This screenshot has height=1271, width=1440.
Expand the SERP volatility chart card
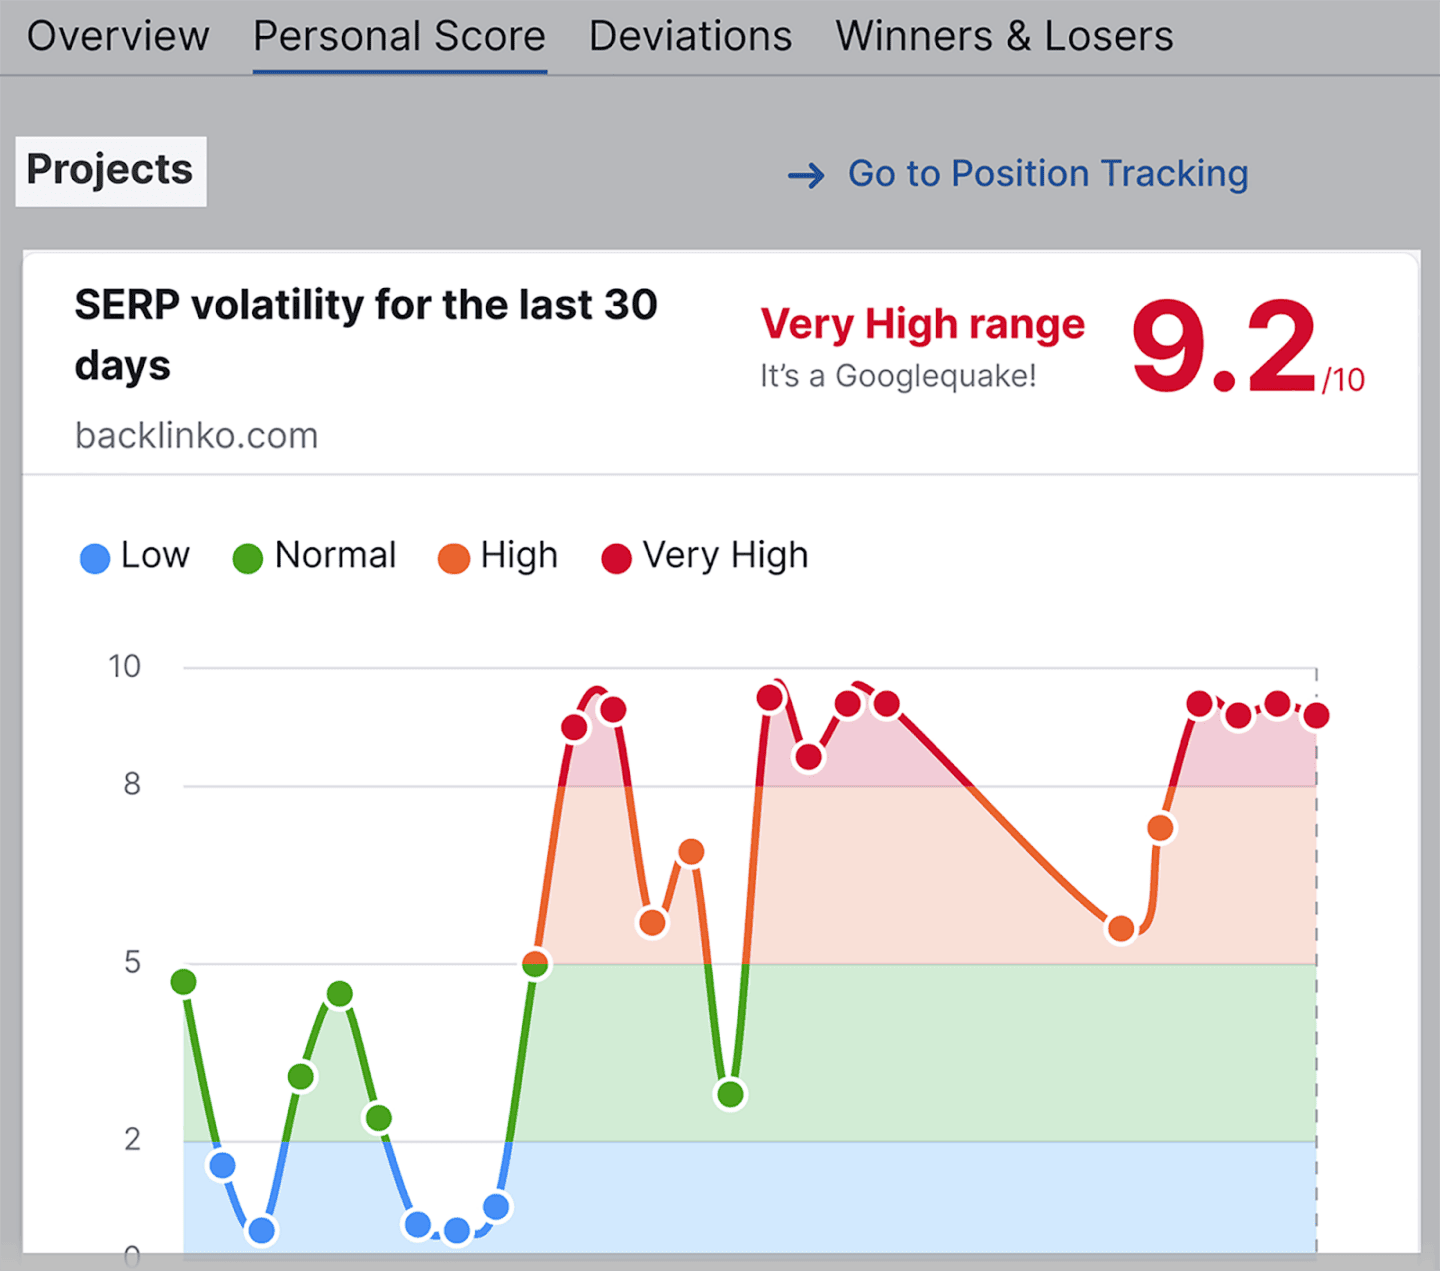pos(366,333)
